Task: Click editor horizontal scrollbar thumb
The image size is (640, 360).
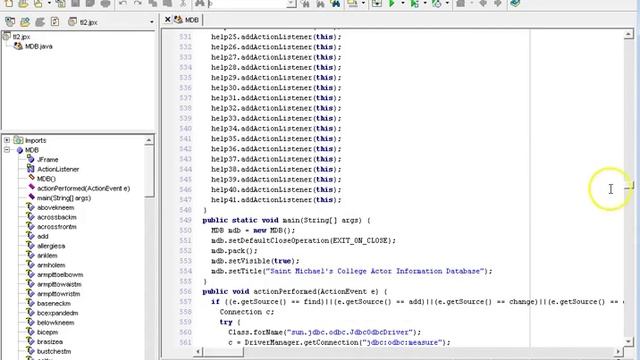Action: 223,351
